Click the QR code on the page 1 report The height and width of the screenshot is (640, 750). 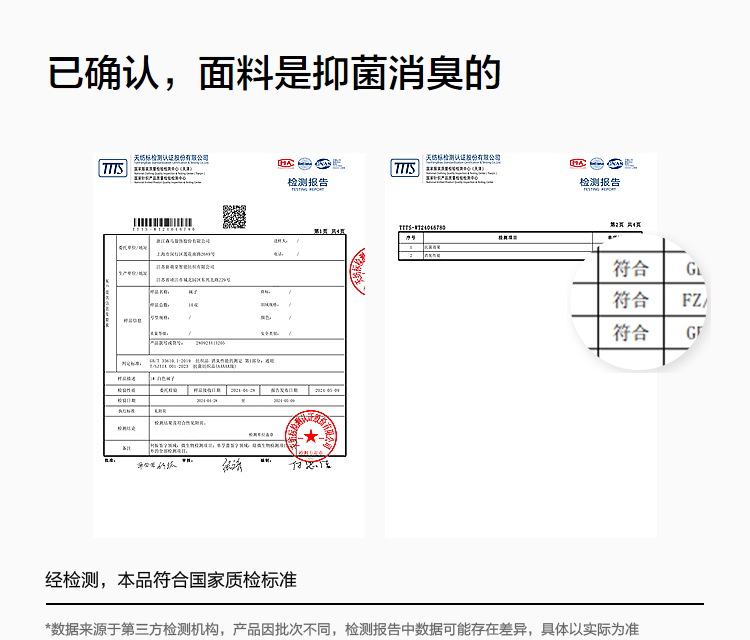click(234, 217)
